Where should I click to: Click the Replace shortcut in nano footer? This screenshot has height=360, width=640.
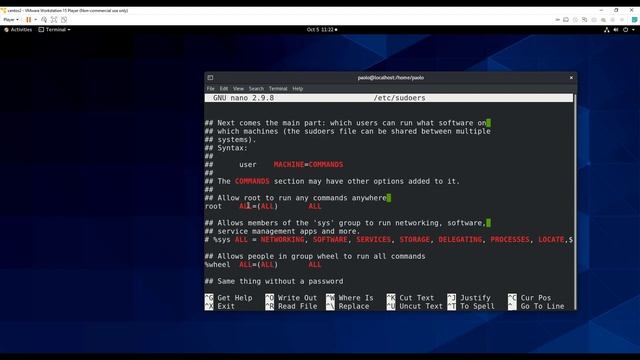point(347,307)
